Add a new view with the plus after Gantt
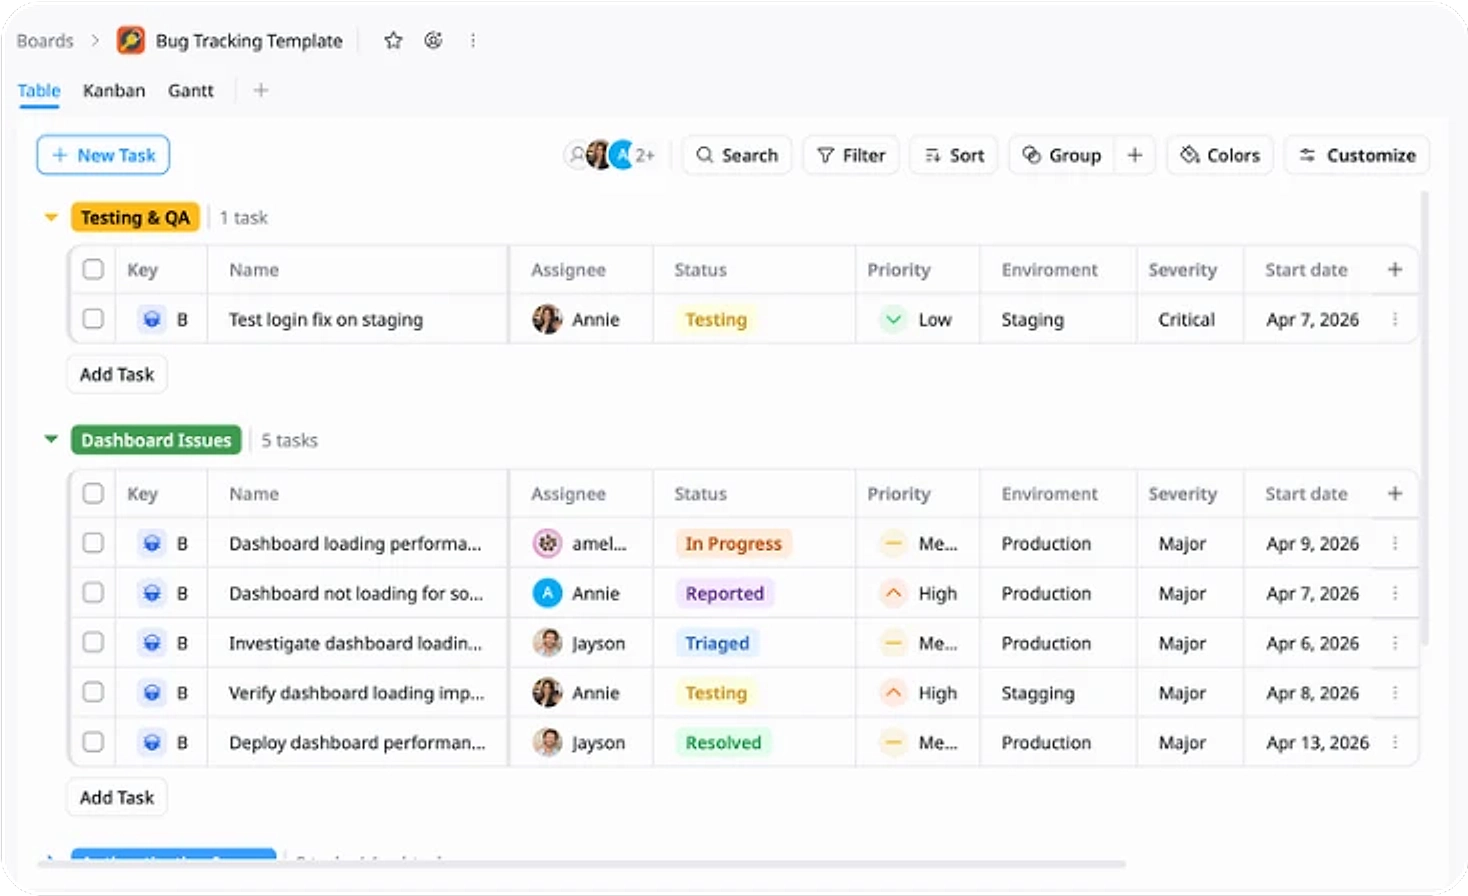The width and height of the screenshot is (1468, 896). coord(261,90)
